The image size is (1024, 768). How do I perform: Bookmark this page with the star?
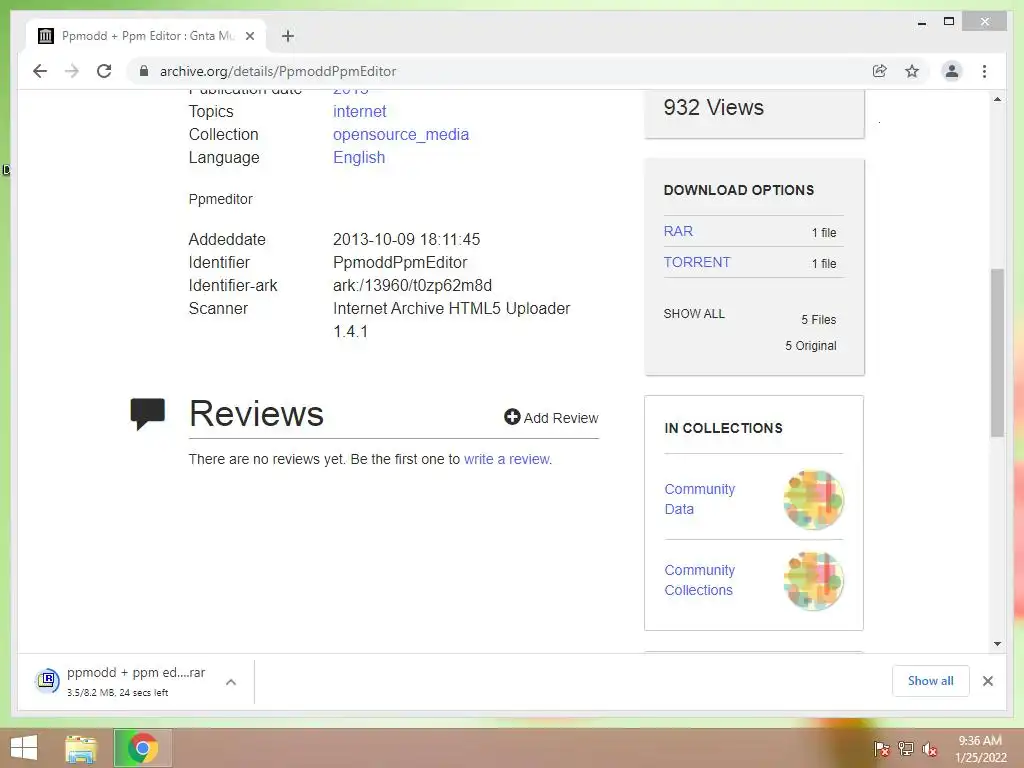click(912, 71)
